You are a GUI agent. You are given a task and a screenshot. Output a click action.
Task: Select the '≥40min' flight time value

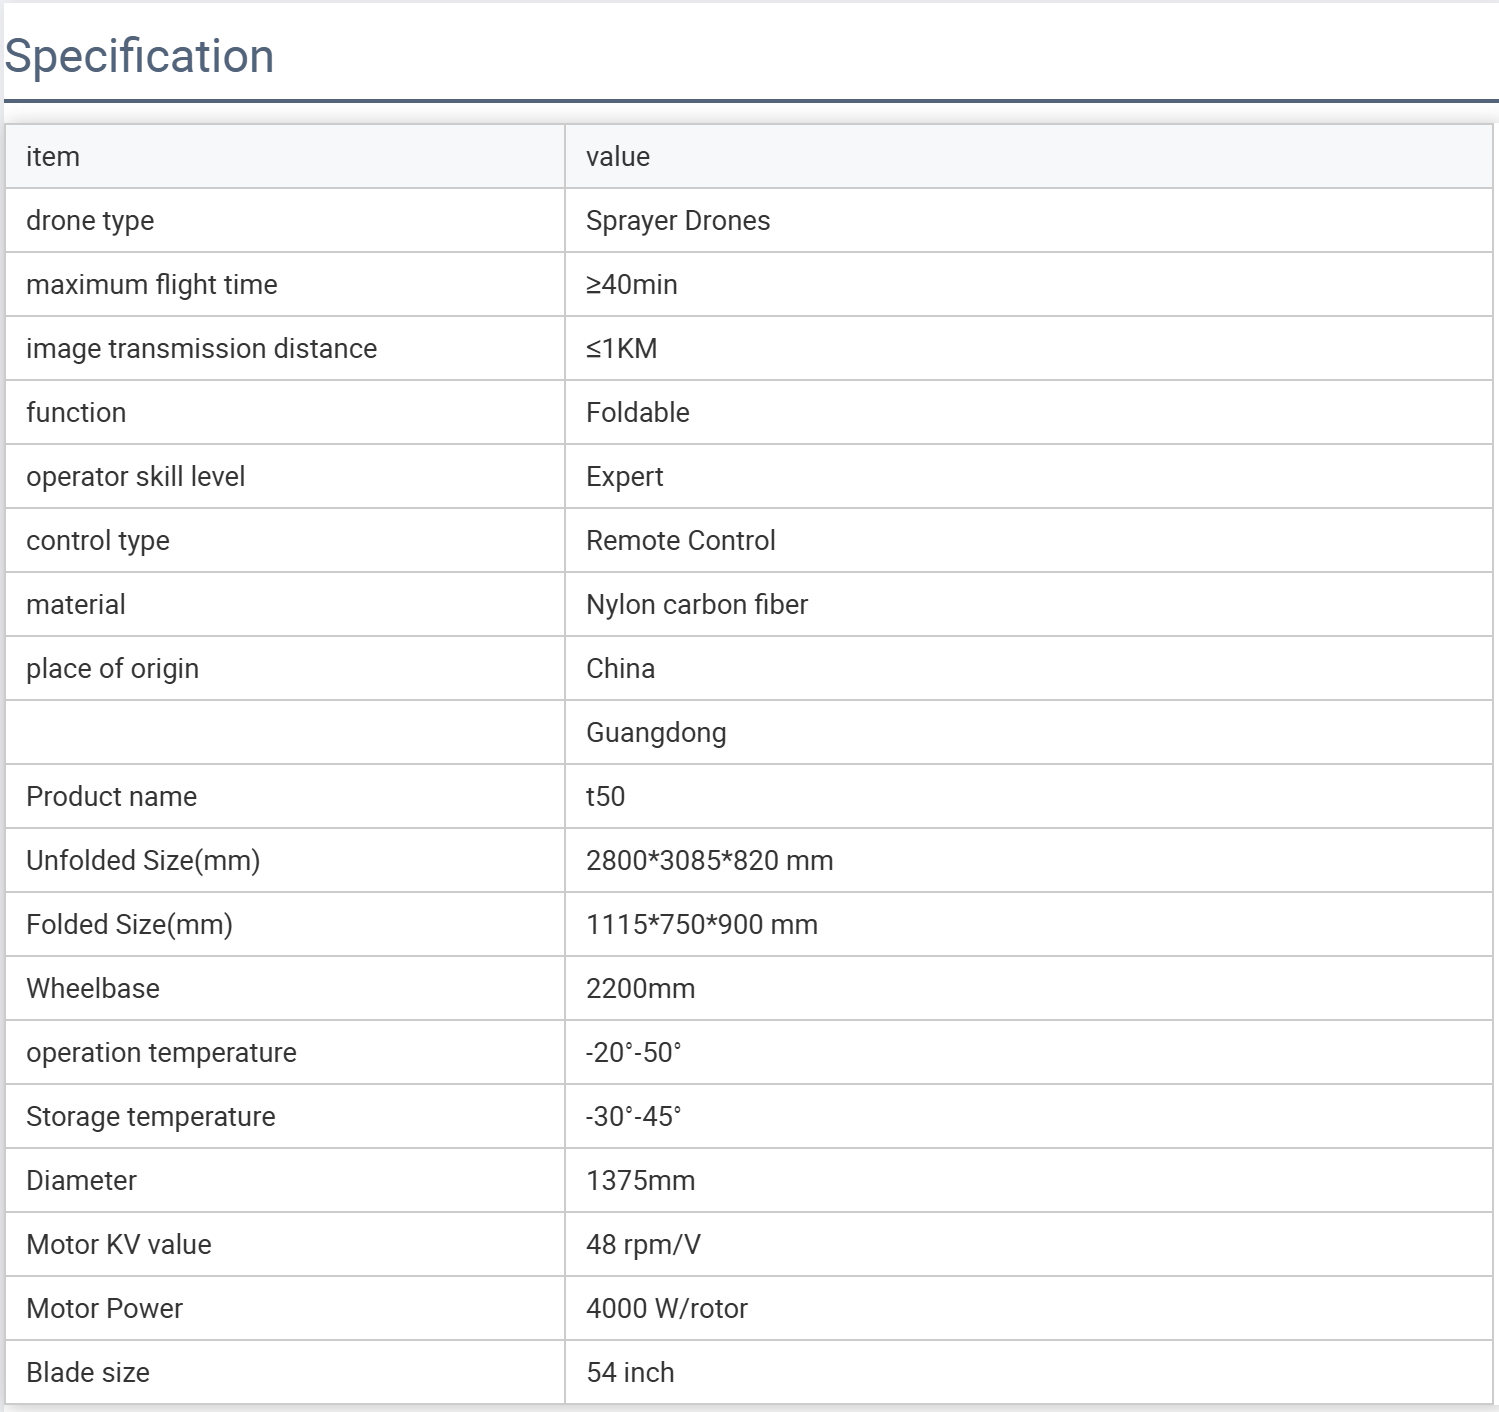[632, 285]
